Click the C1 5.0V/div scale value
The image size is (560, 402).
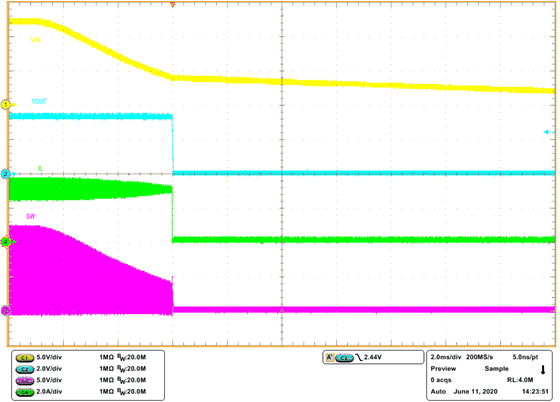tap(49, 357)
